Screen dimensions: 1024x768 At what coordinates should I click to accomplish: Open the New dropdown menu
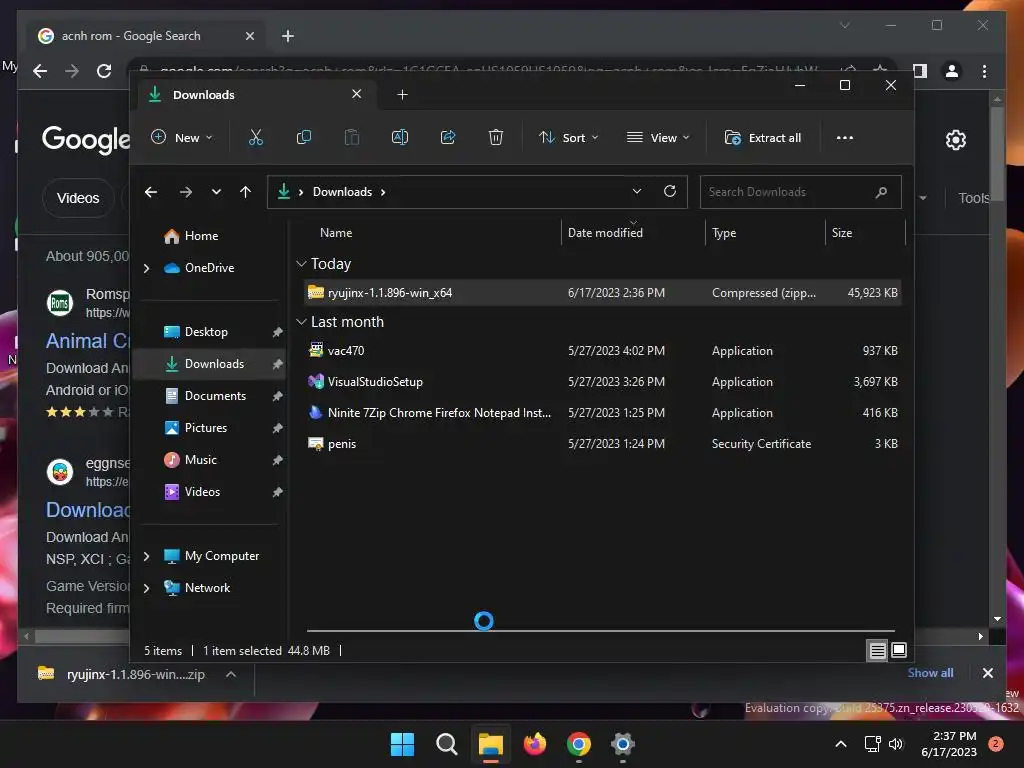pyautogui.click(x=182, y=138)
